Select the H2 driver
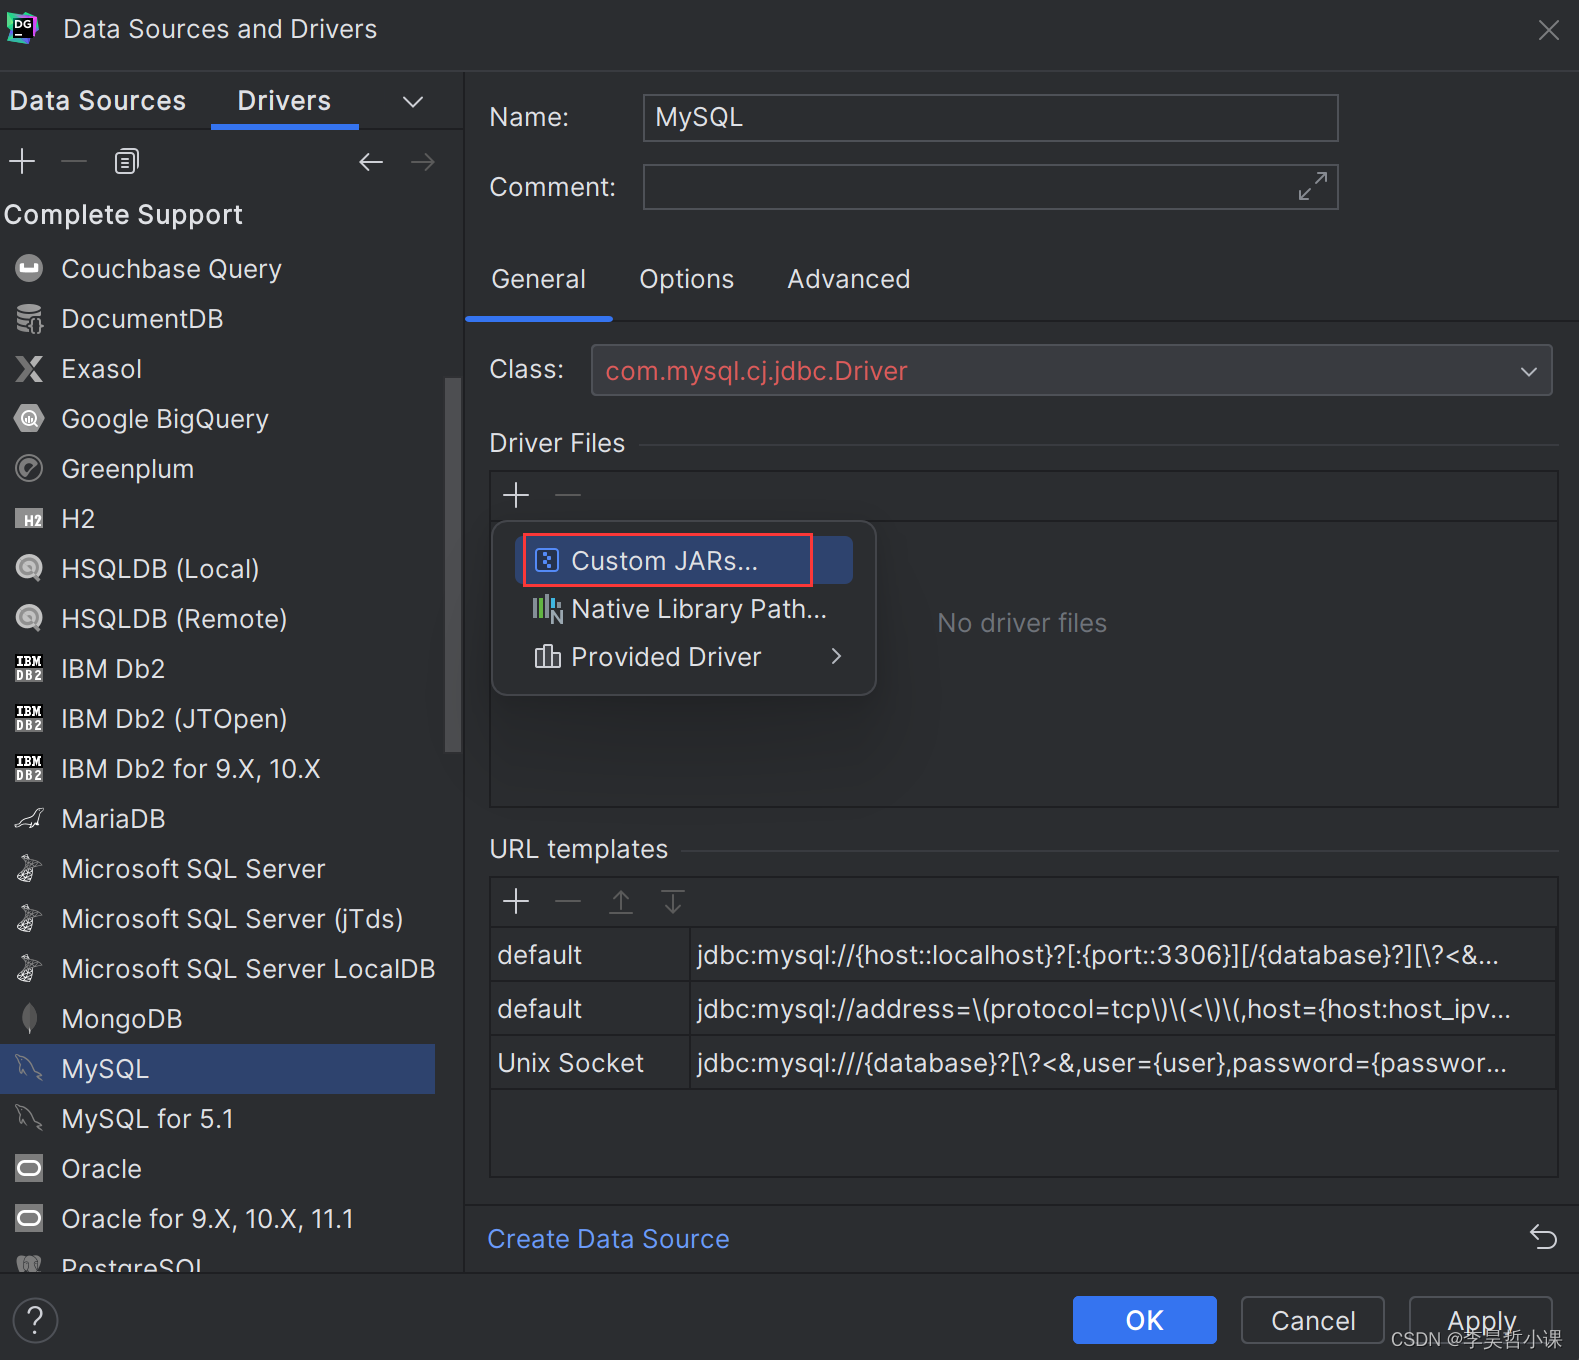This screenshot has width=1579, height=1360. [217, 519]
